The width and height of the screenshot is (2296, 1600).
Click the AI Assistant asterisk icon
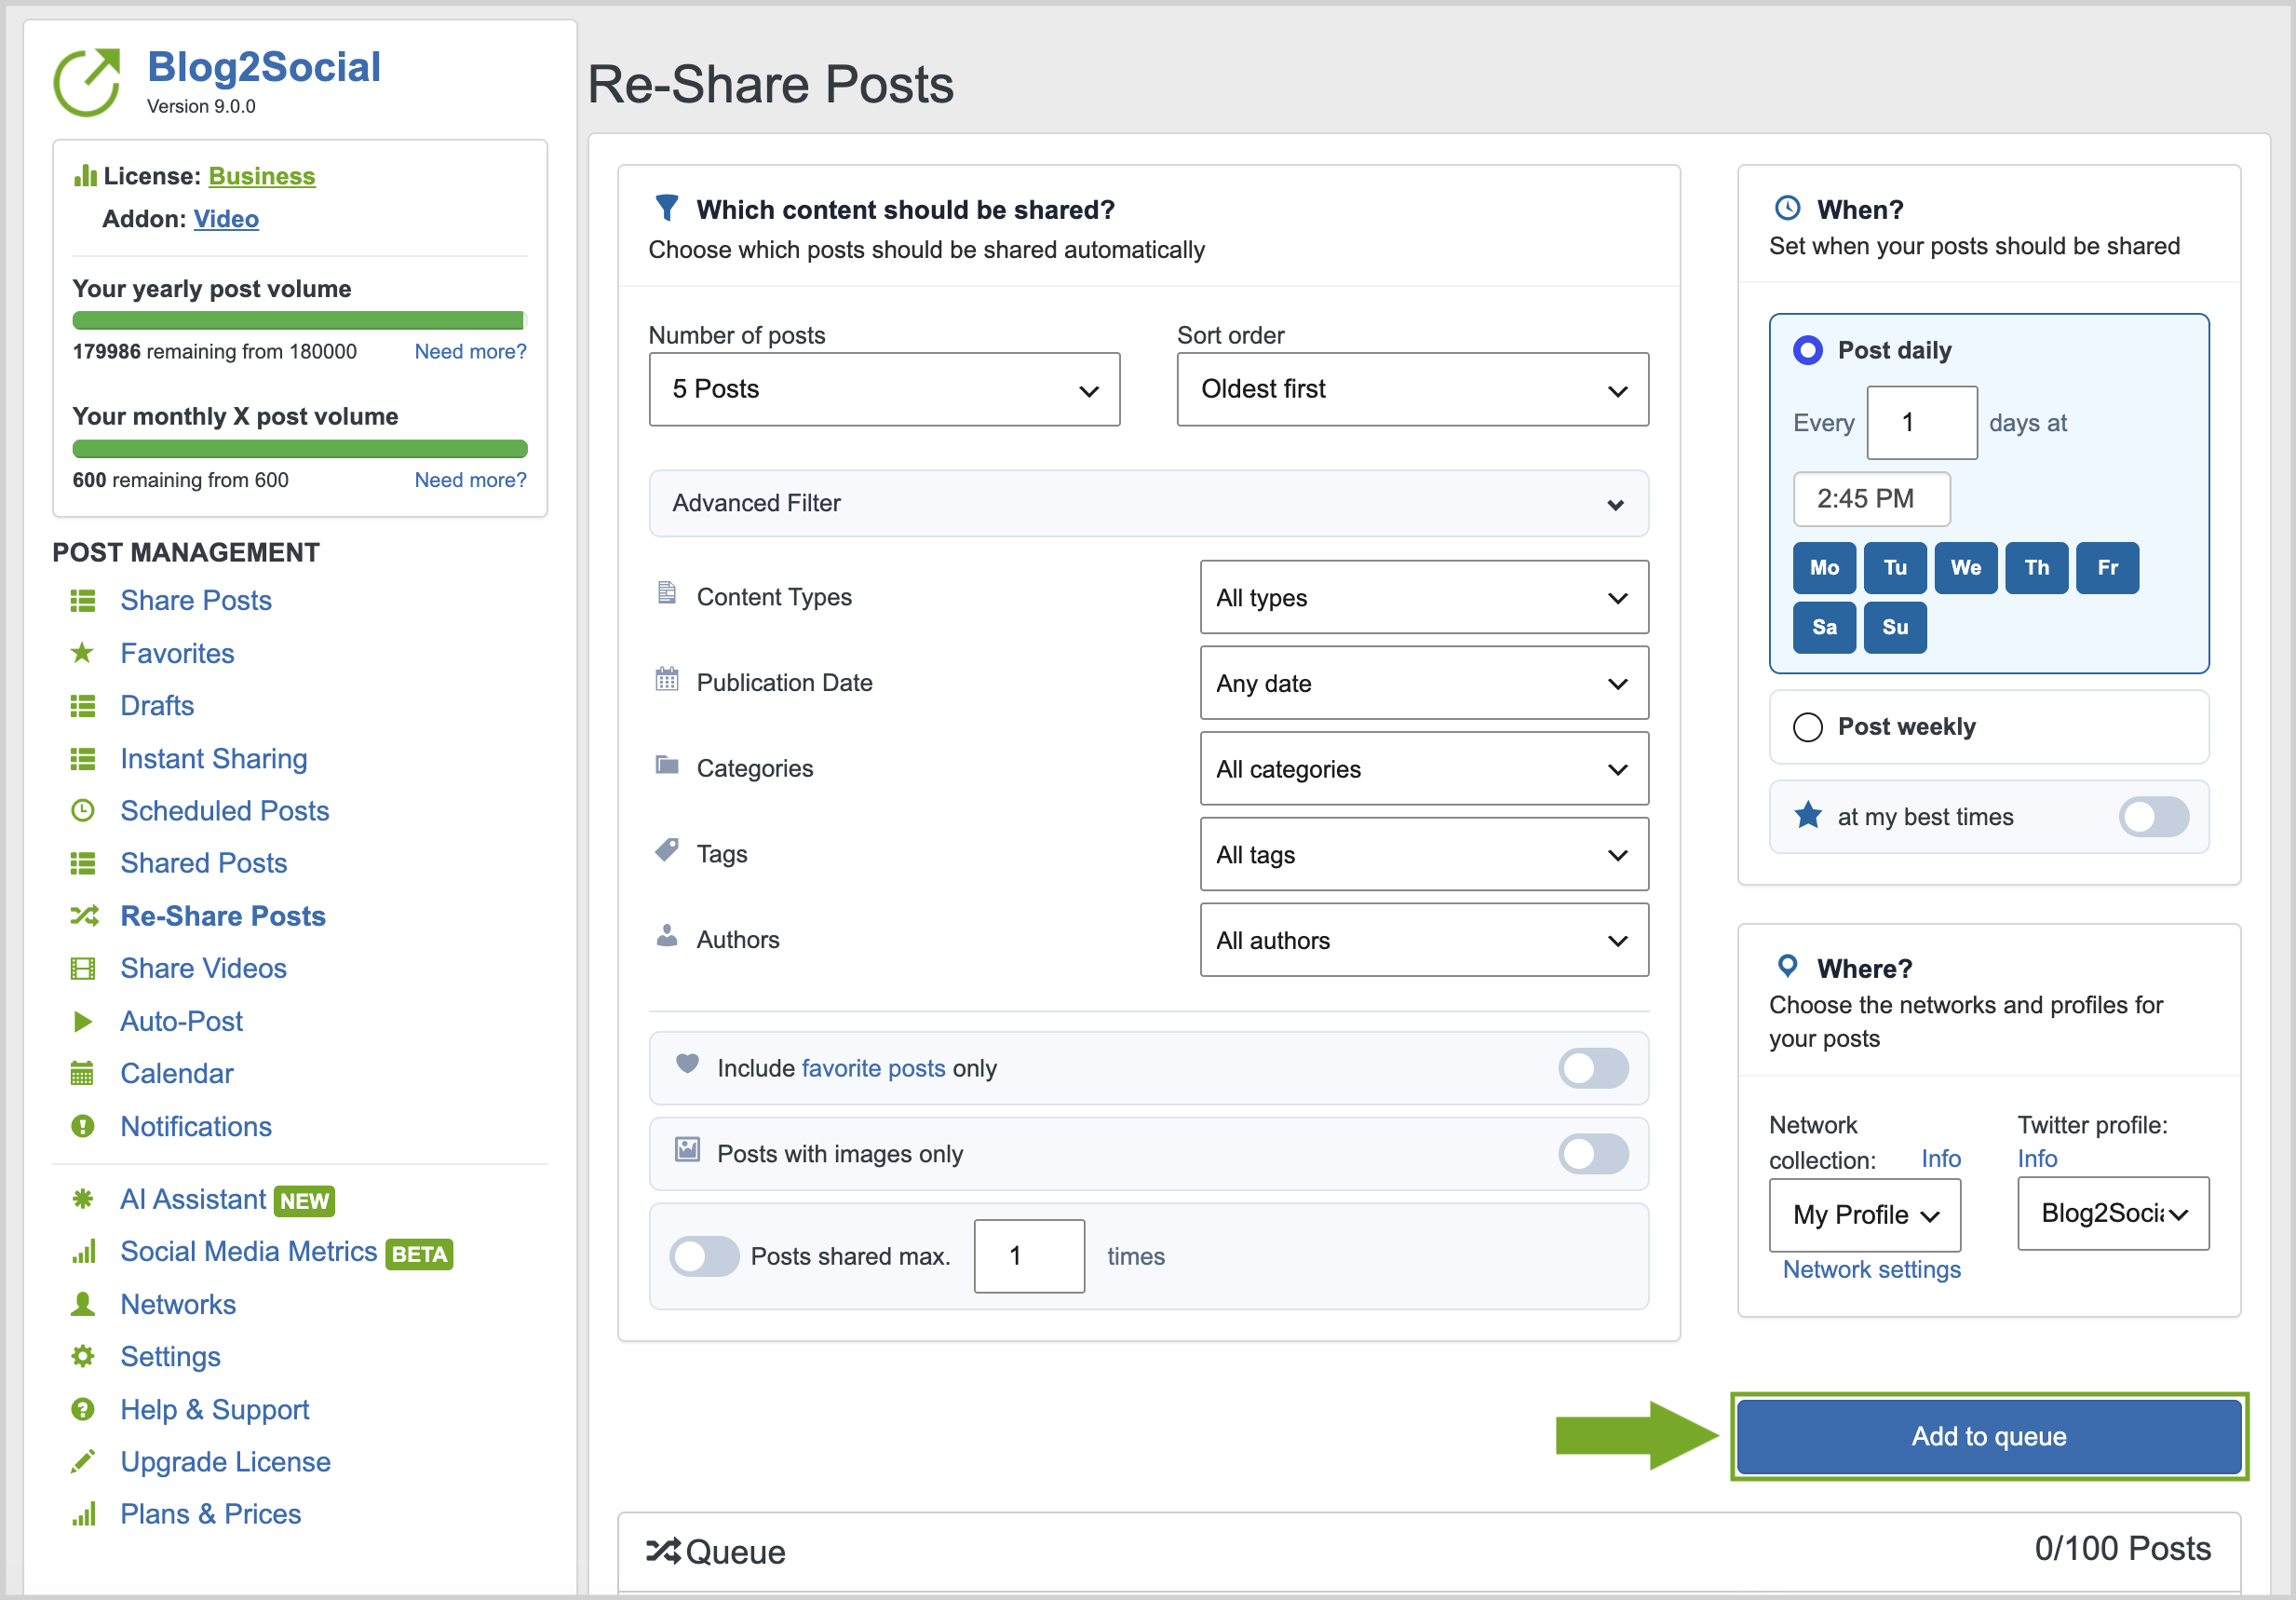coord(83,1199)
